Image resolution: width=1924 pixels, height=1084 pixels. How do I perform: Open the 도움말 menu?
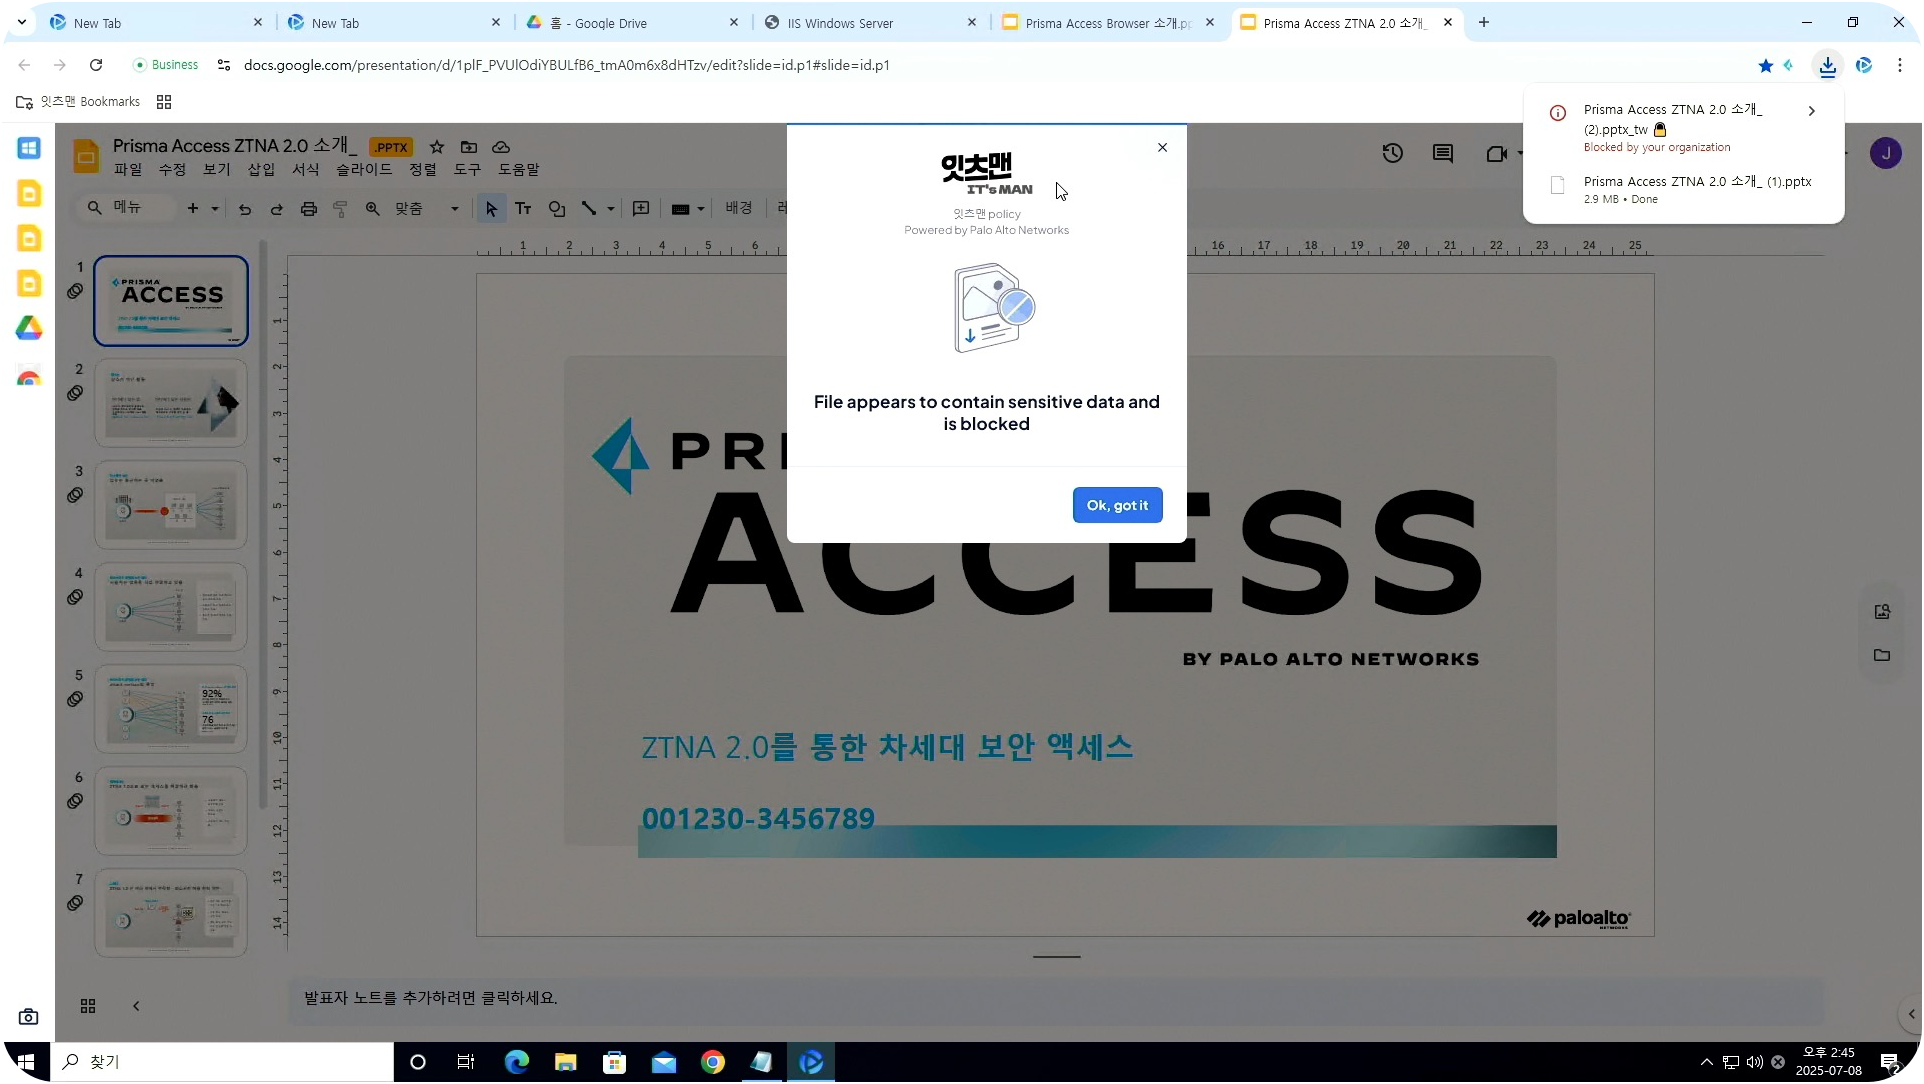coord(518,169)
